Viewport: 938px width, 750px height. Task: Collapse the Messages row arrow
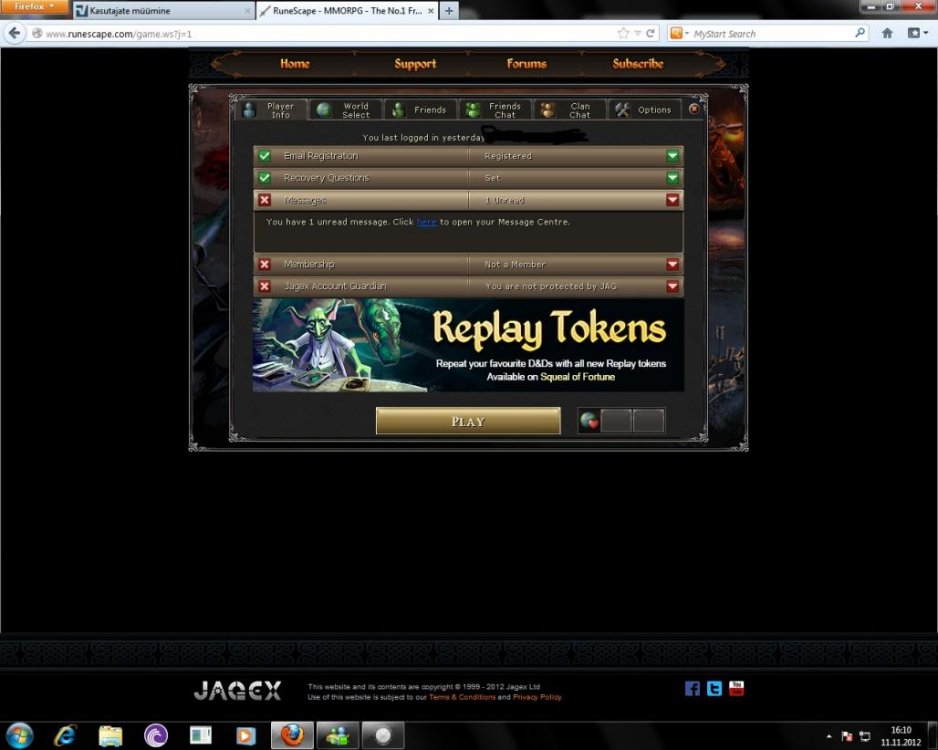point(672,200)
